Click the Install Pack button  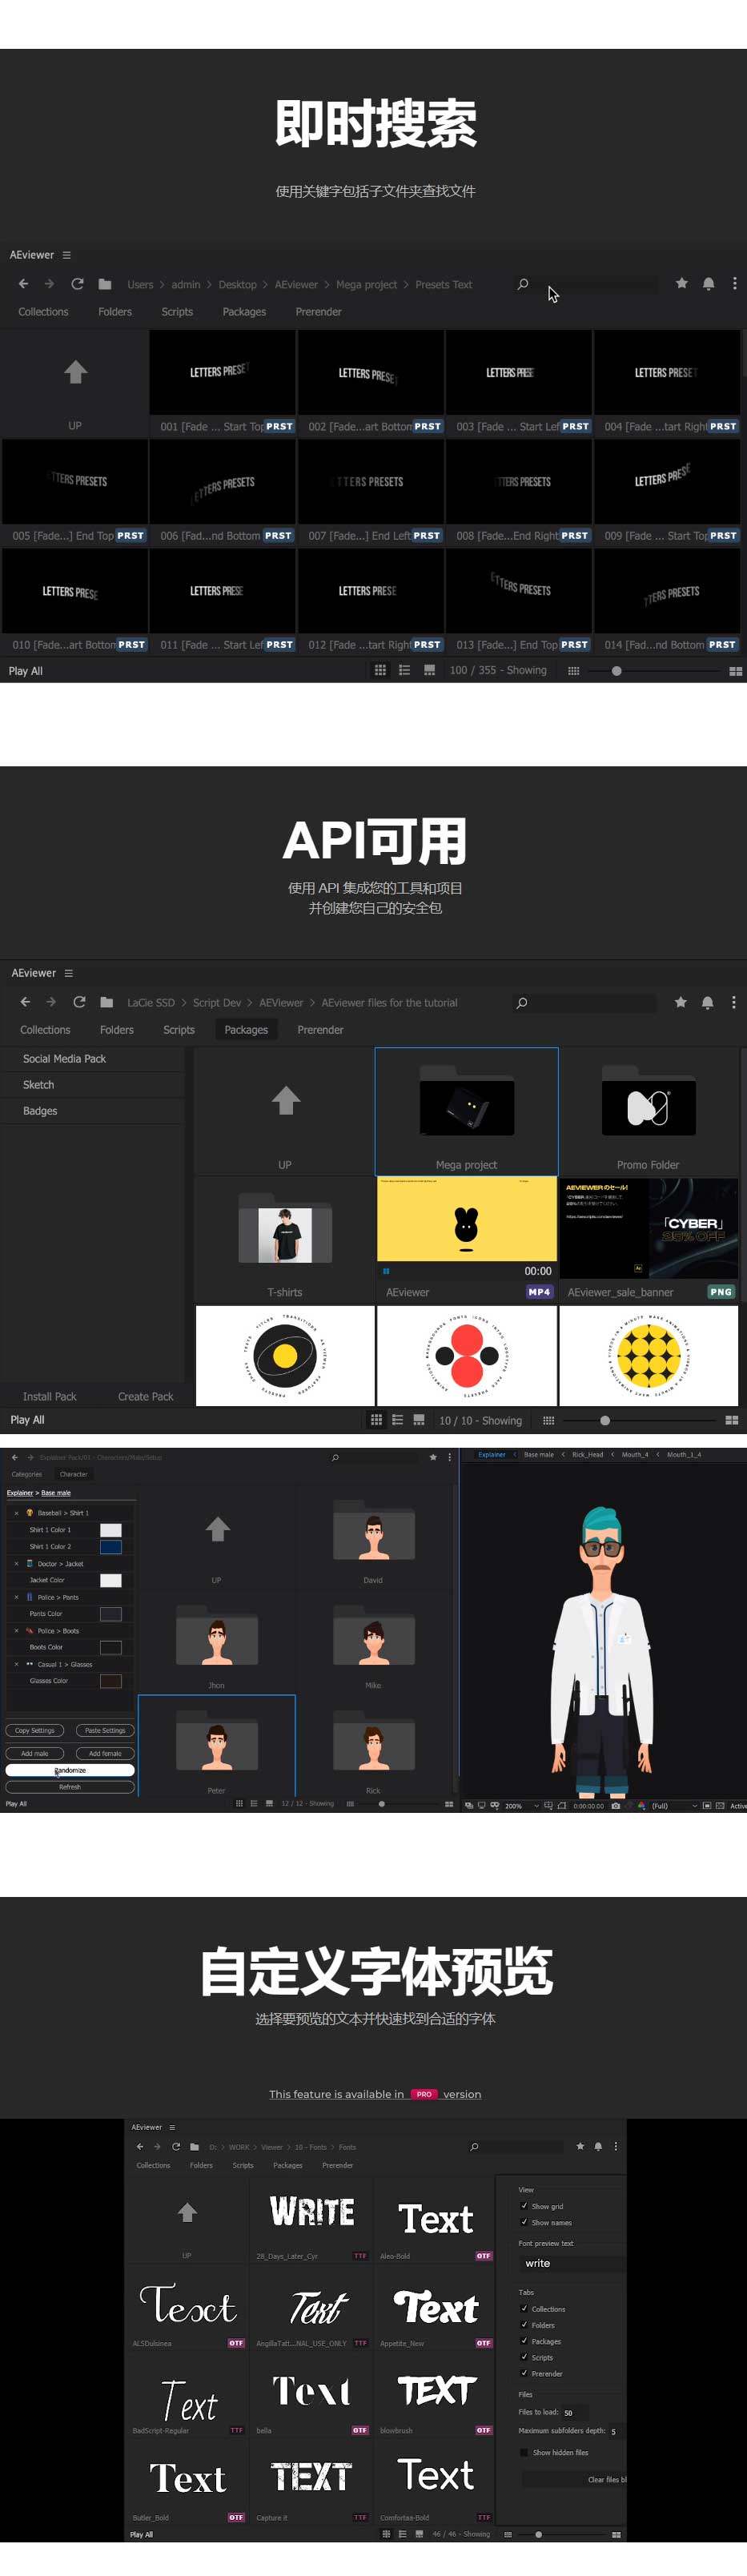point(50,1396)
